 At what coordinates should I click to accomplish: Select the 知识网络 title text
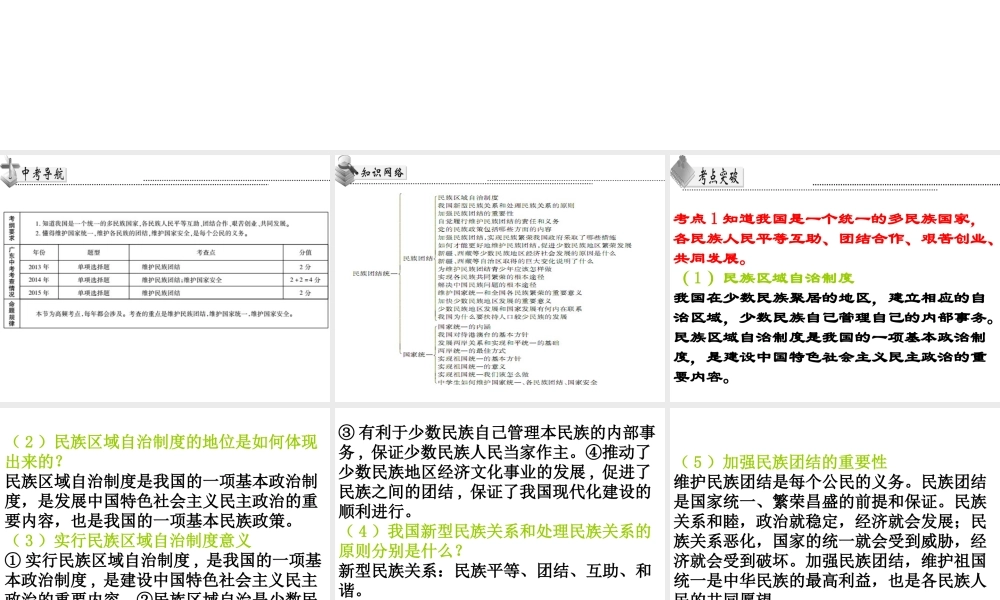click(x=382, y=173)
